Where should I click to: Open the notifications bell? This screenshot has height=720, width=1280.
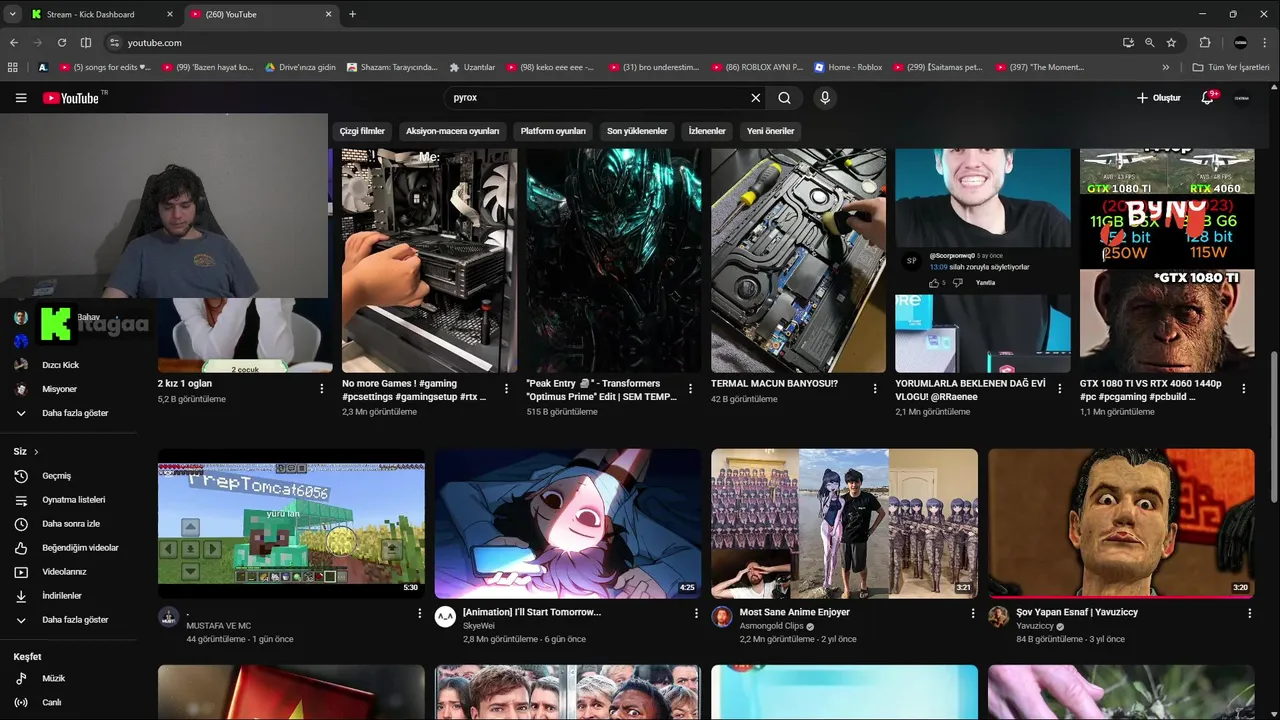point(1208,98)
